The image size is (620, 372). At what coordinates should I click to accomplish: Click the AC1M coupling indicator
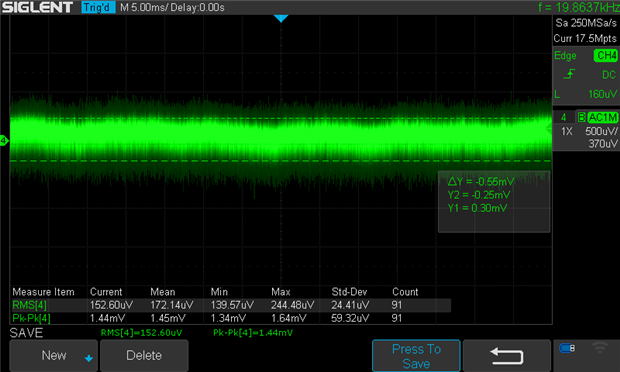602,117
